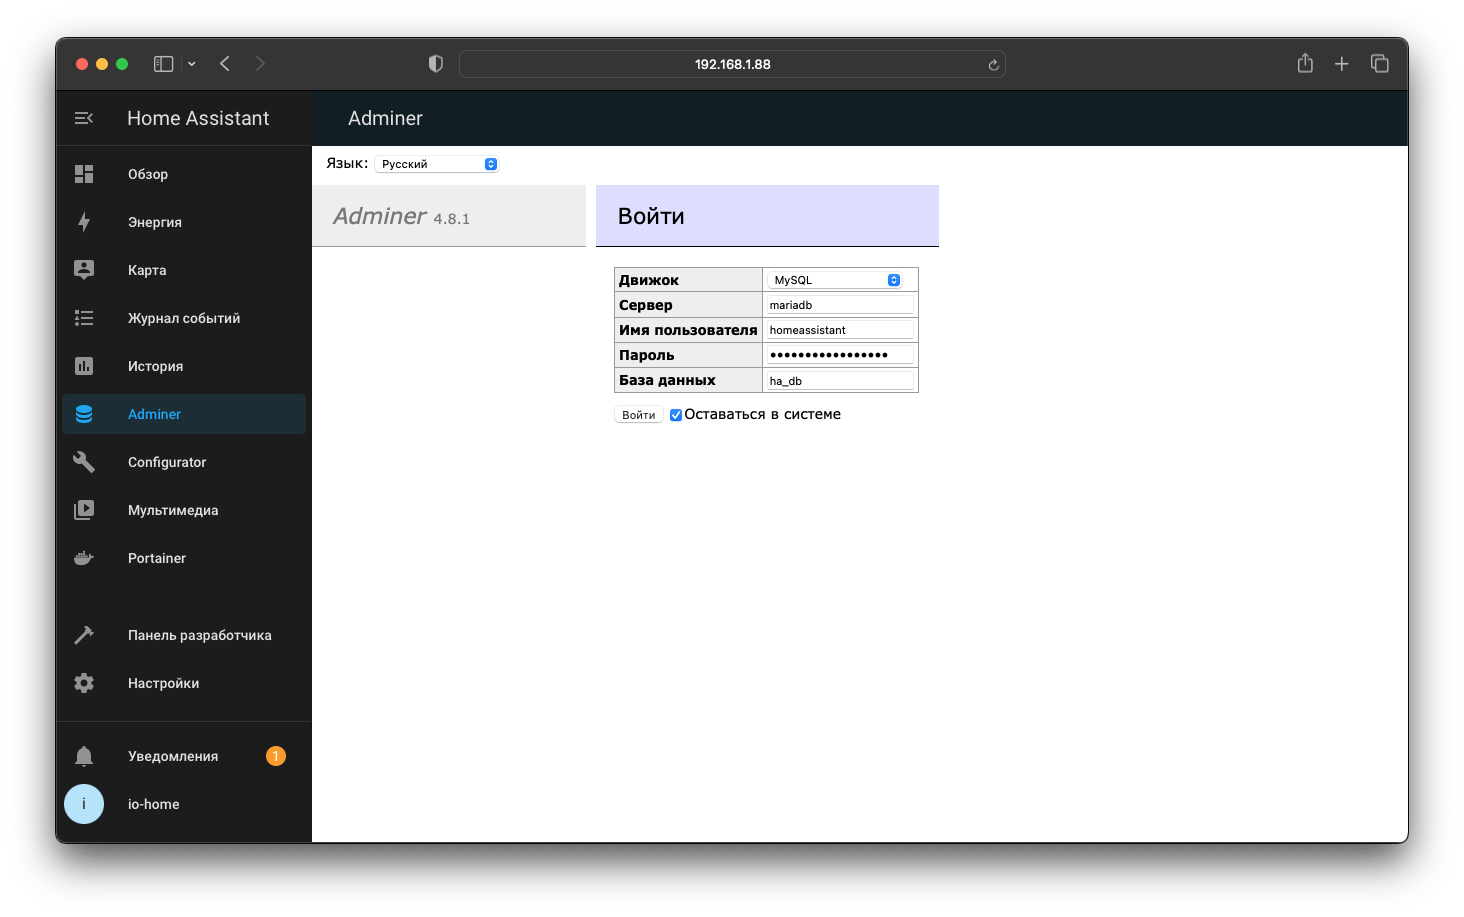Switch to the Обзор overview page
The width and height of the screenshot is (1464, 917).
coord(147,173)
